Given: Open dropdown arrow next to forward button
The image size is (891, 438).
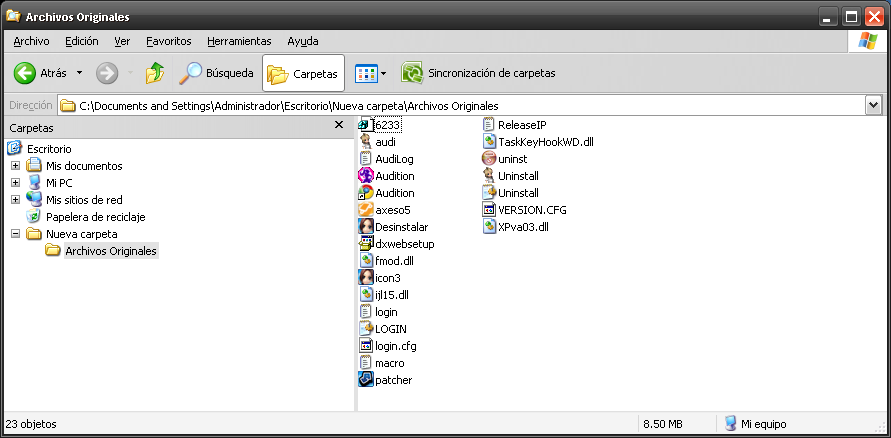Looking at the screenshot, I should (x=130, y=73).
